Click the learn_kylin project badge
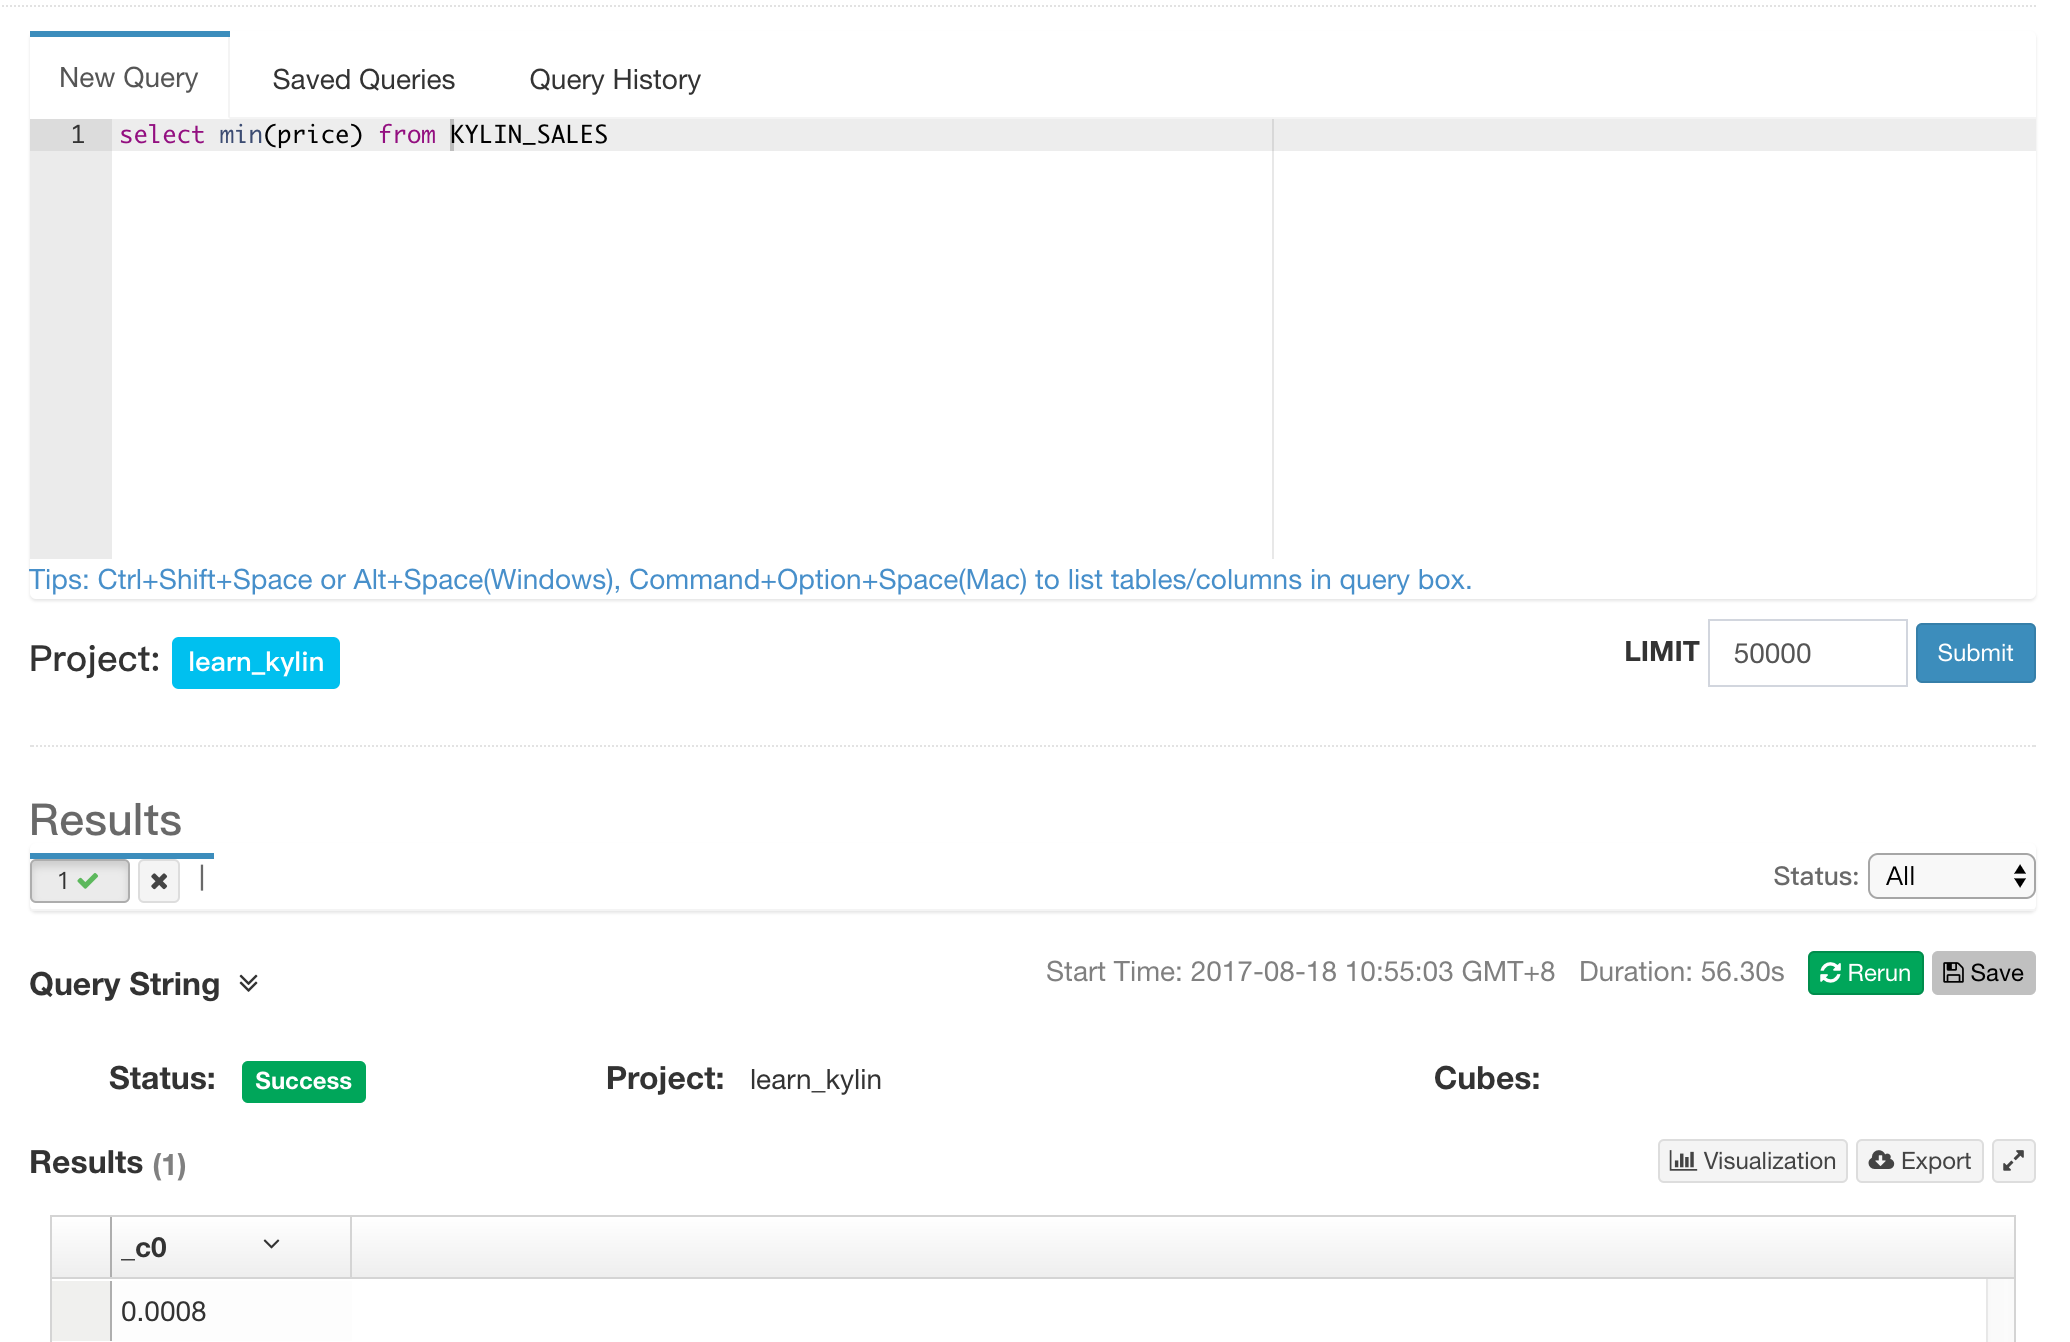Viewport: 2070px width, 1342px height. click(x=256, y=662)
